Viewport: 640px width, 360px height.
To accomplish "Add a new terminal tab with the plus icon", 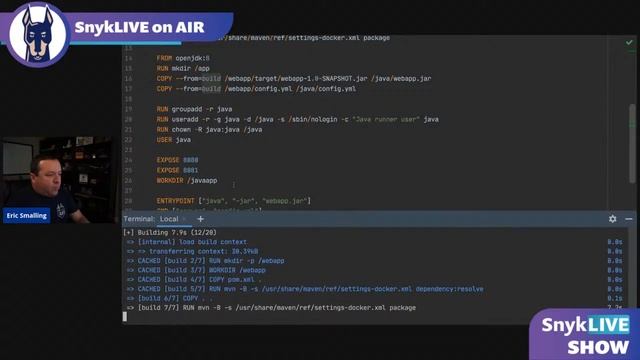I will [x=200, y=219].
